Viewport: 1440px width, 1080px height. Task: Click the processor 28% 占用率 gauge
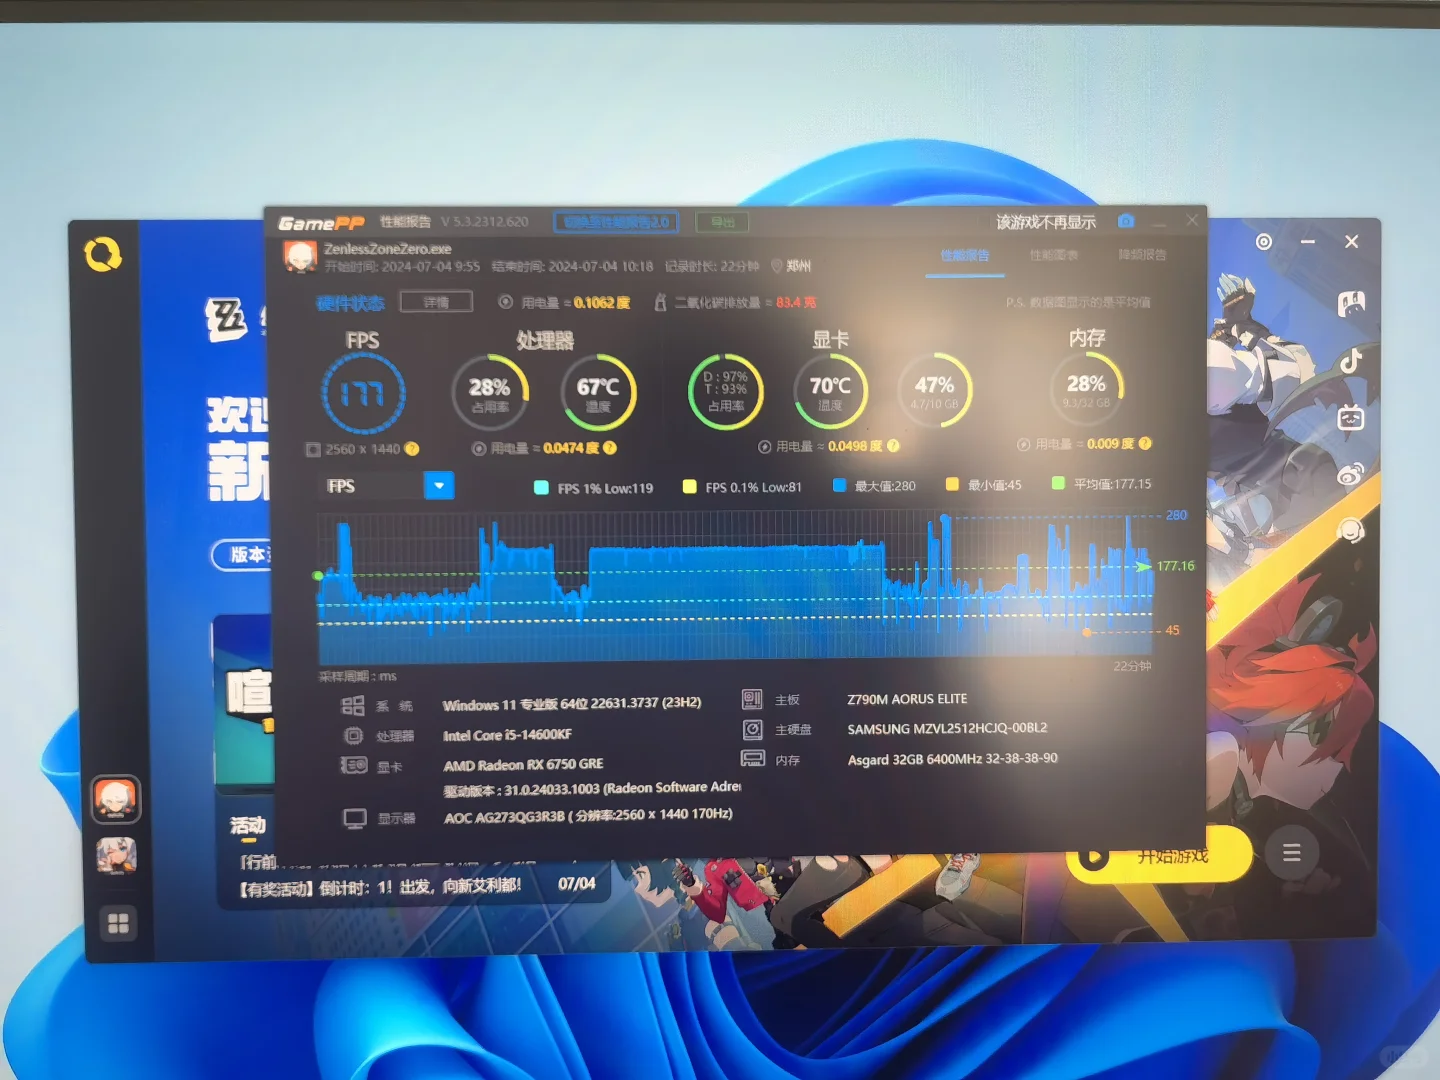tap(490, 393)
